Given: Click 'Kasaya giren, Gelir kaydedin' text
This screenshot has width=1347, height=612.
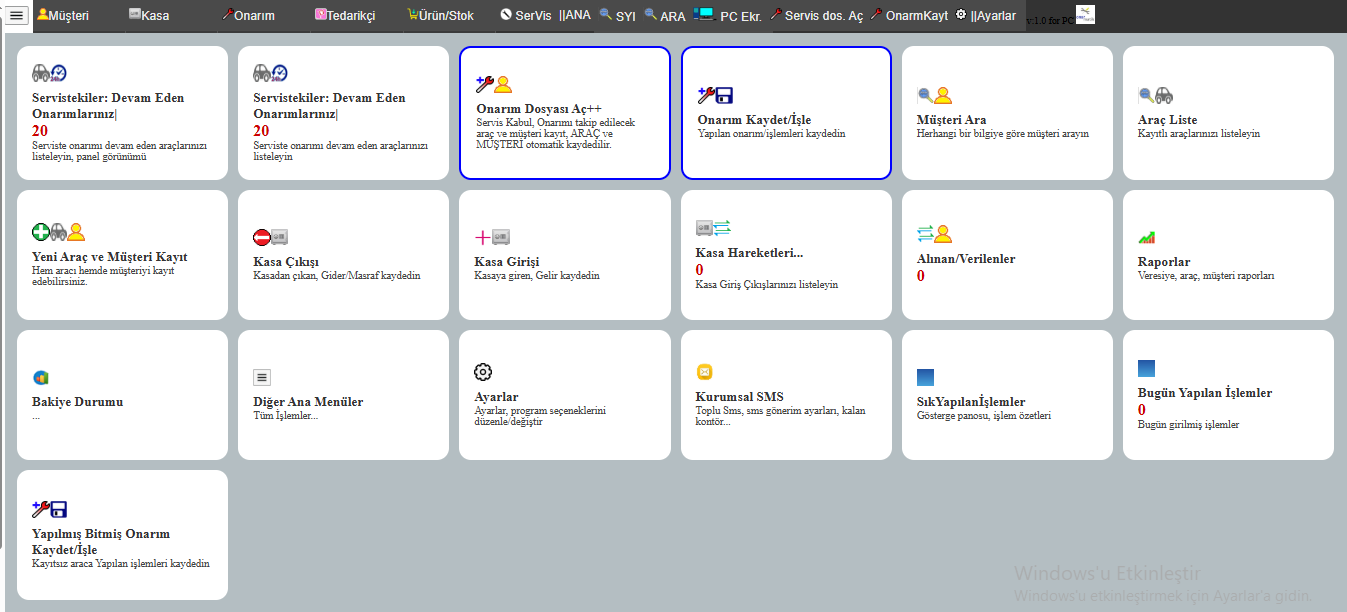Looking at the screenshot, I should [x=537, y=275].
